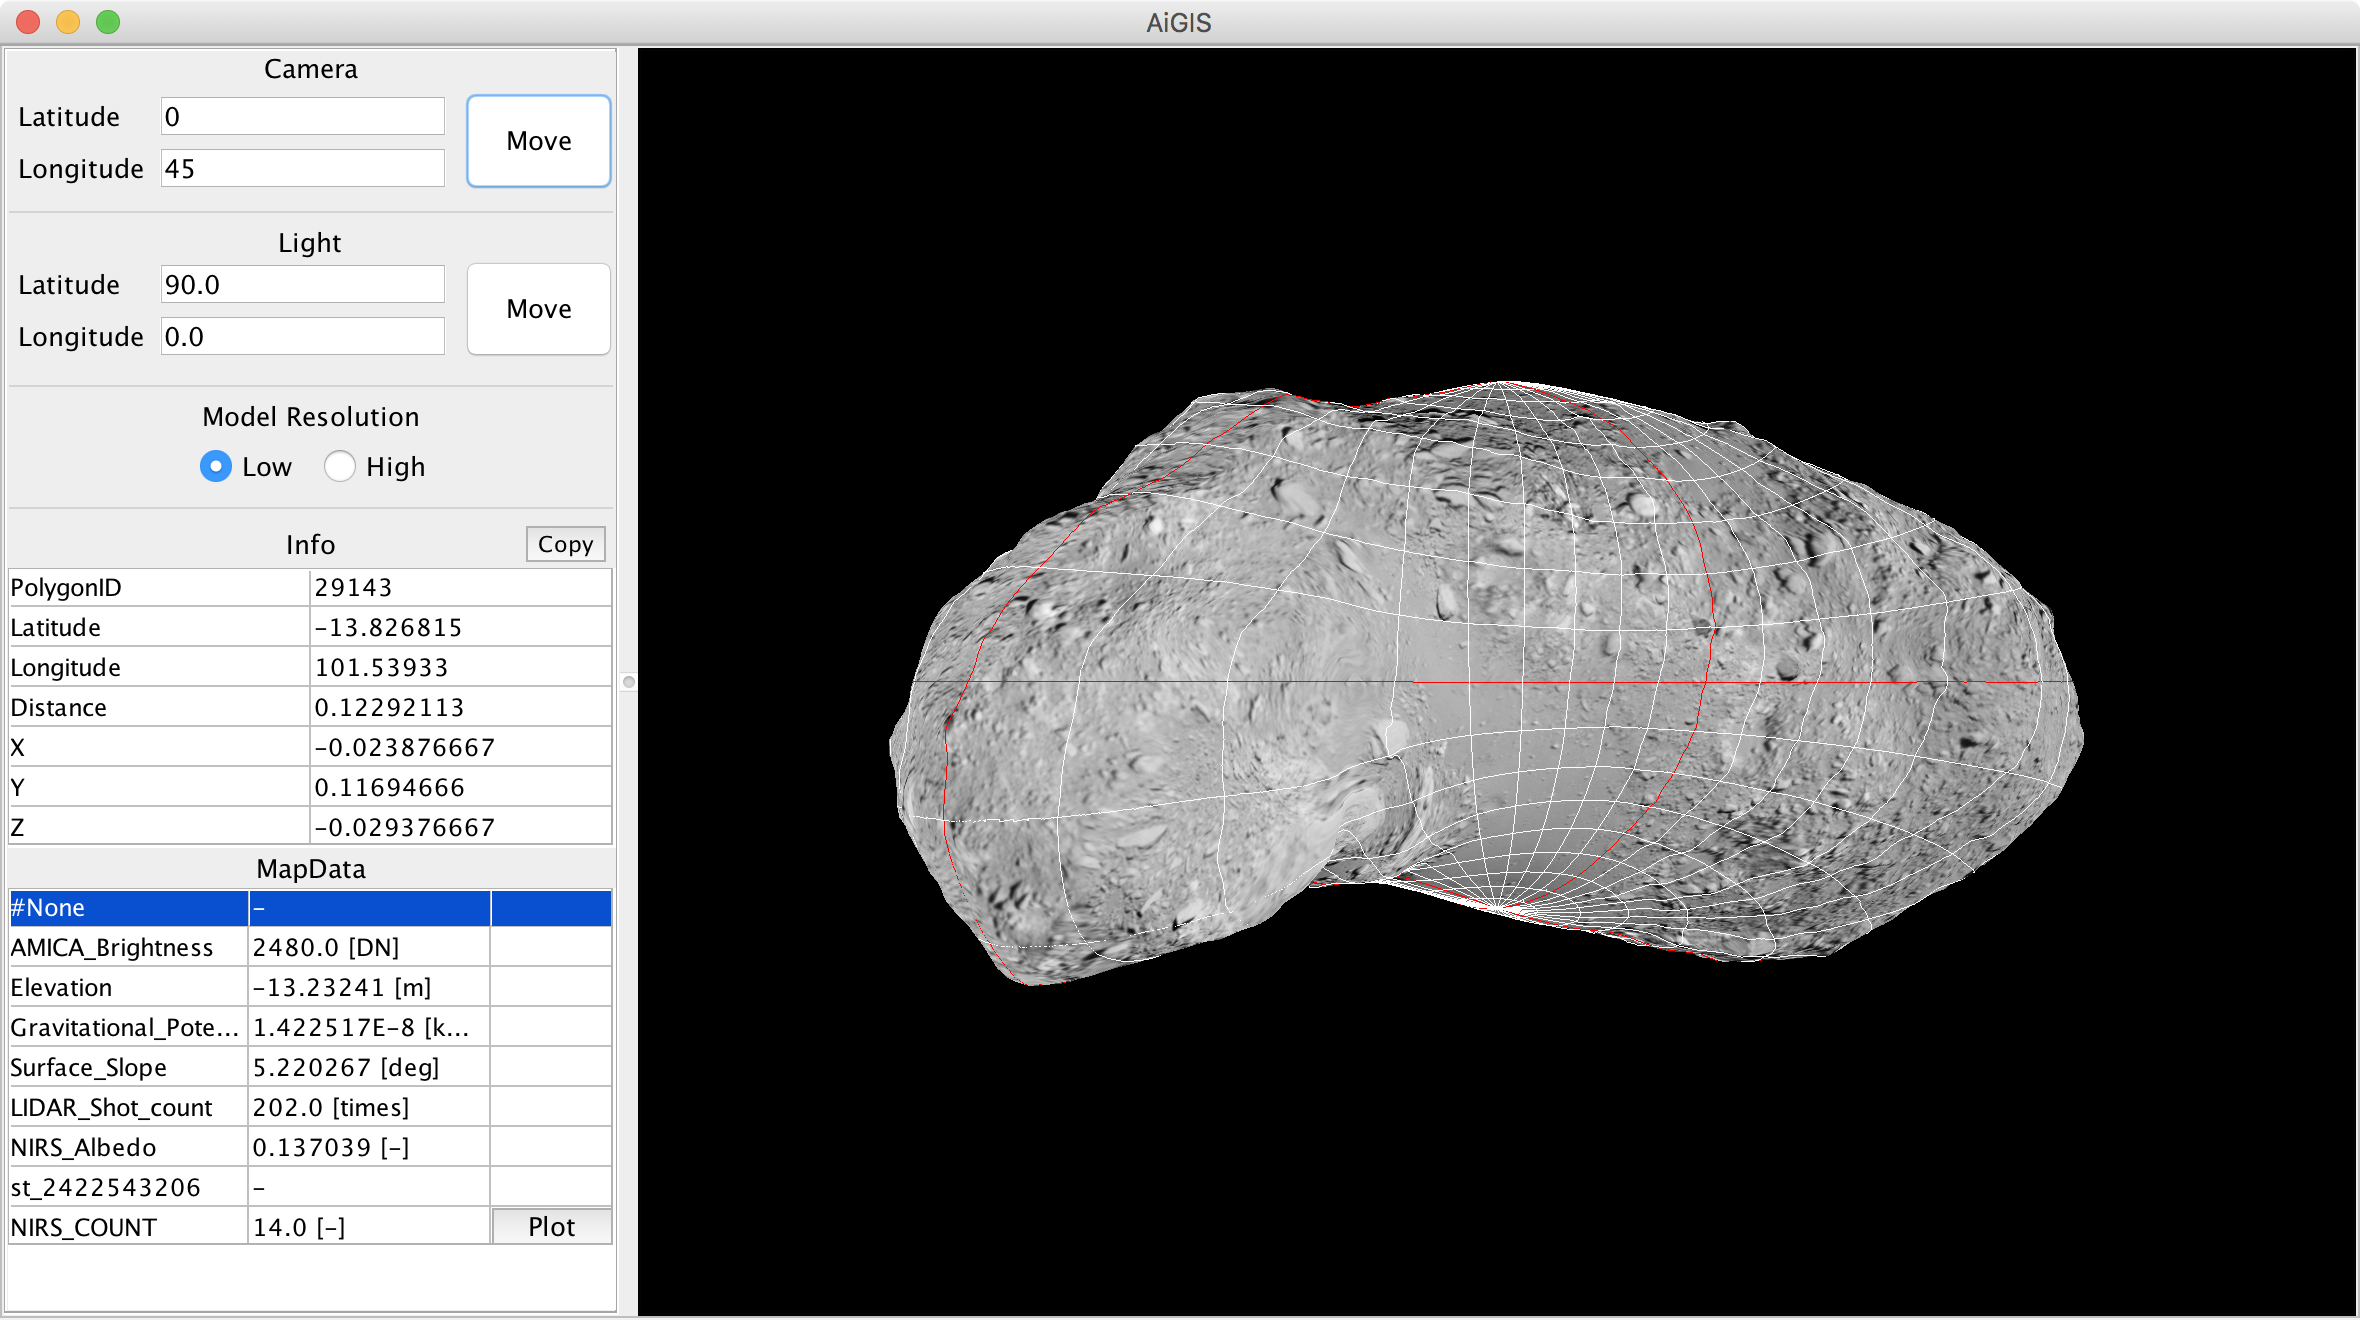Click the Camera Latitude field

302,117
